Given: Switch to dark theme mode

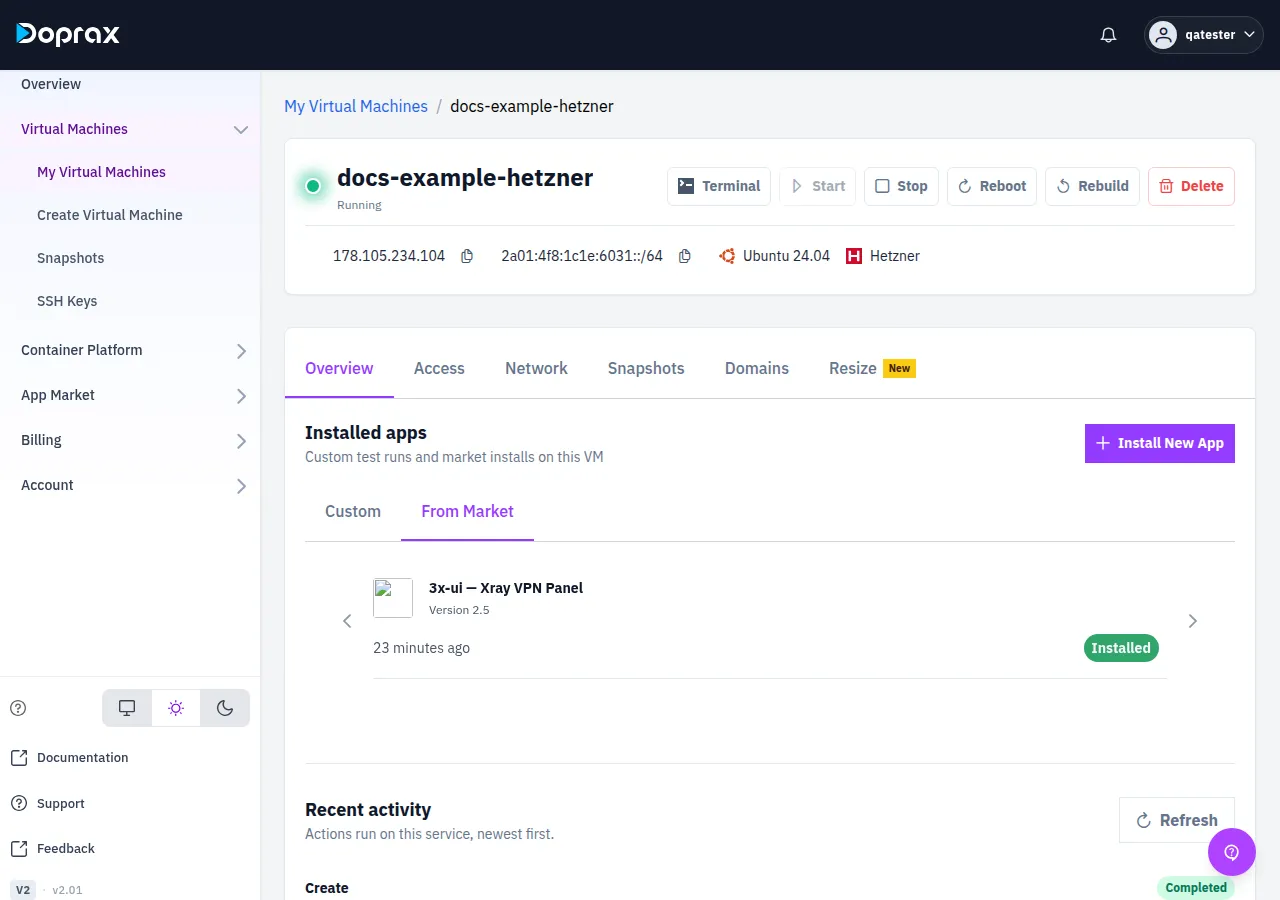Looking at the screenshot, I should [225, 708].
